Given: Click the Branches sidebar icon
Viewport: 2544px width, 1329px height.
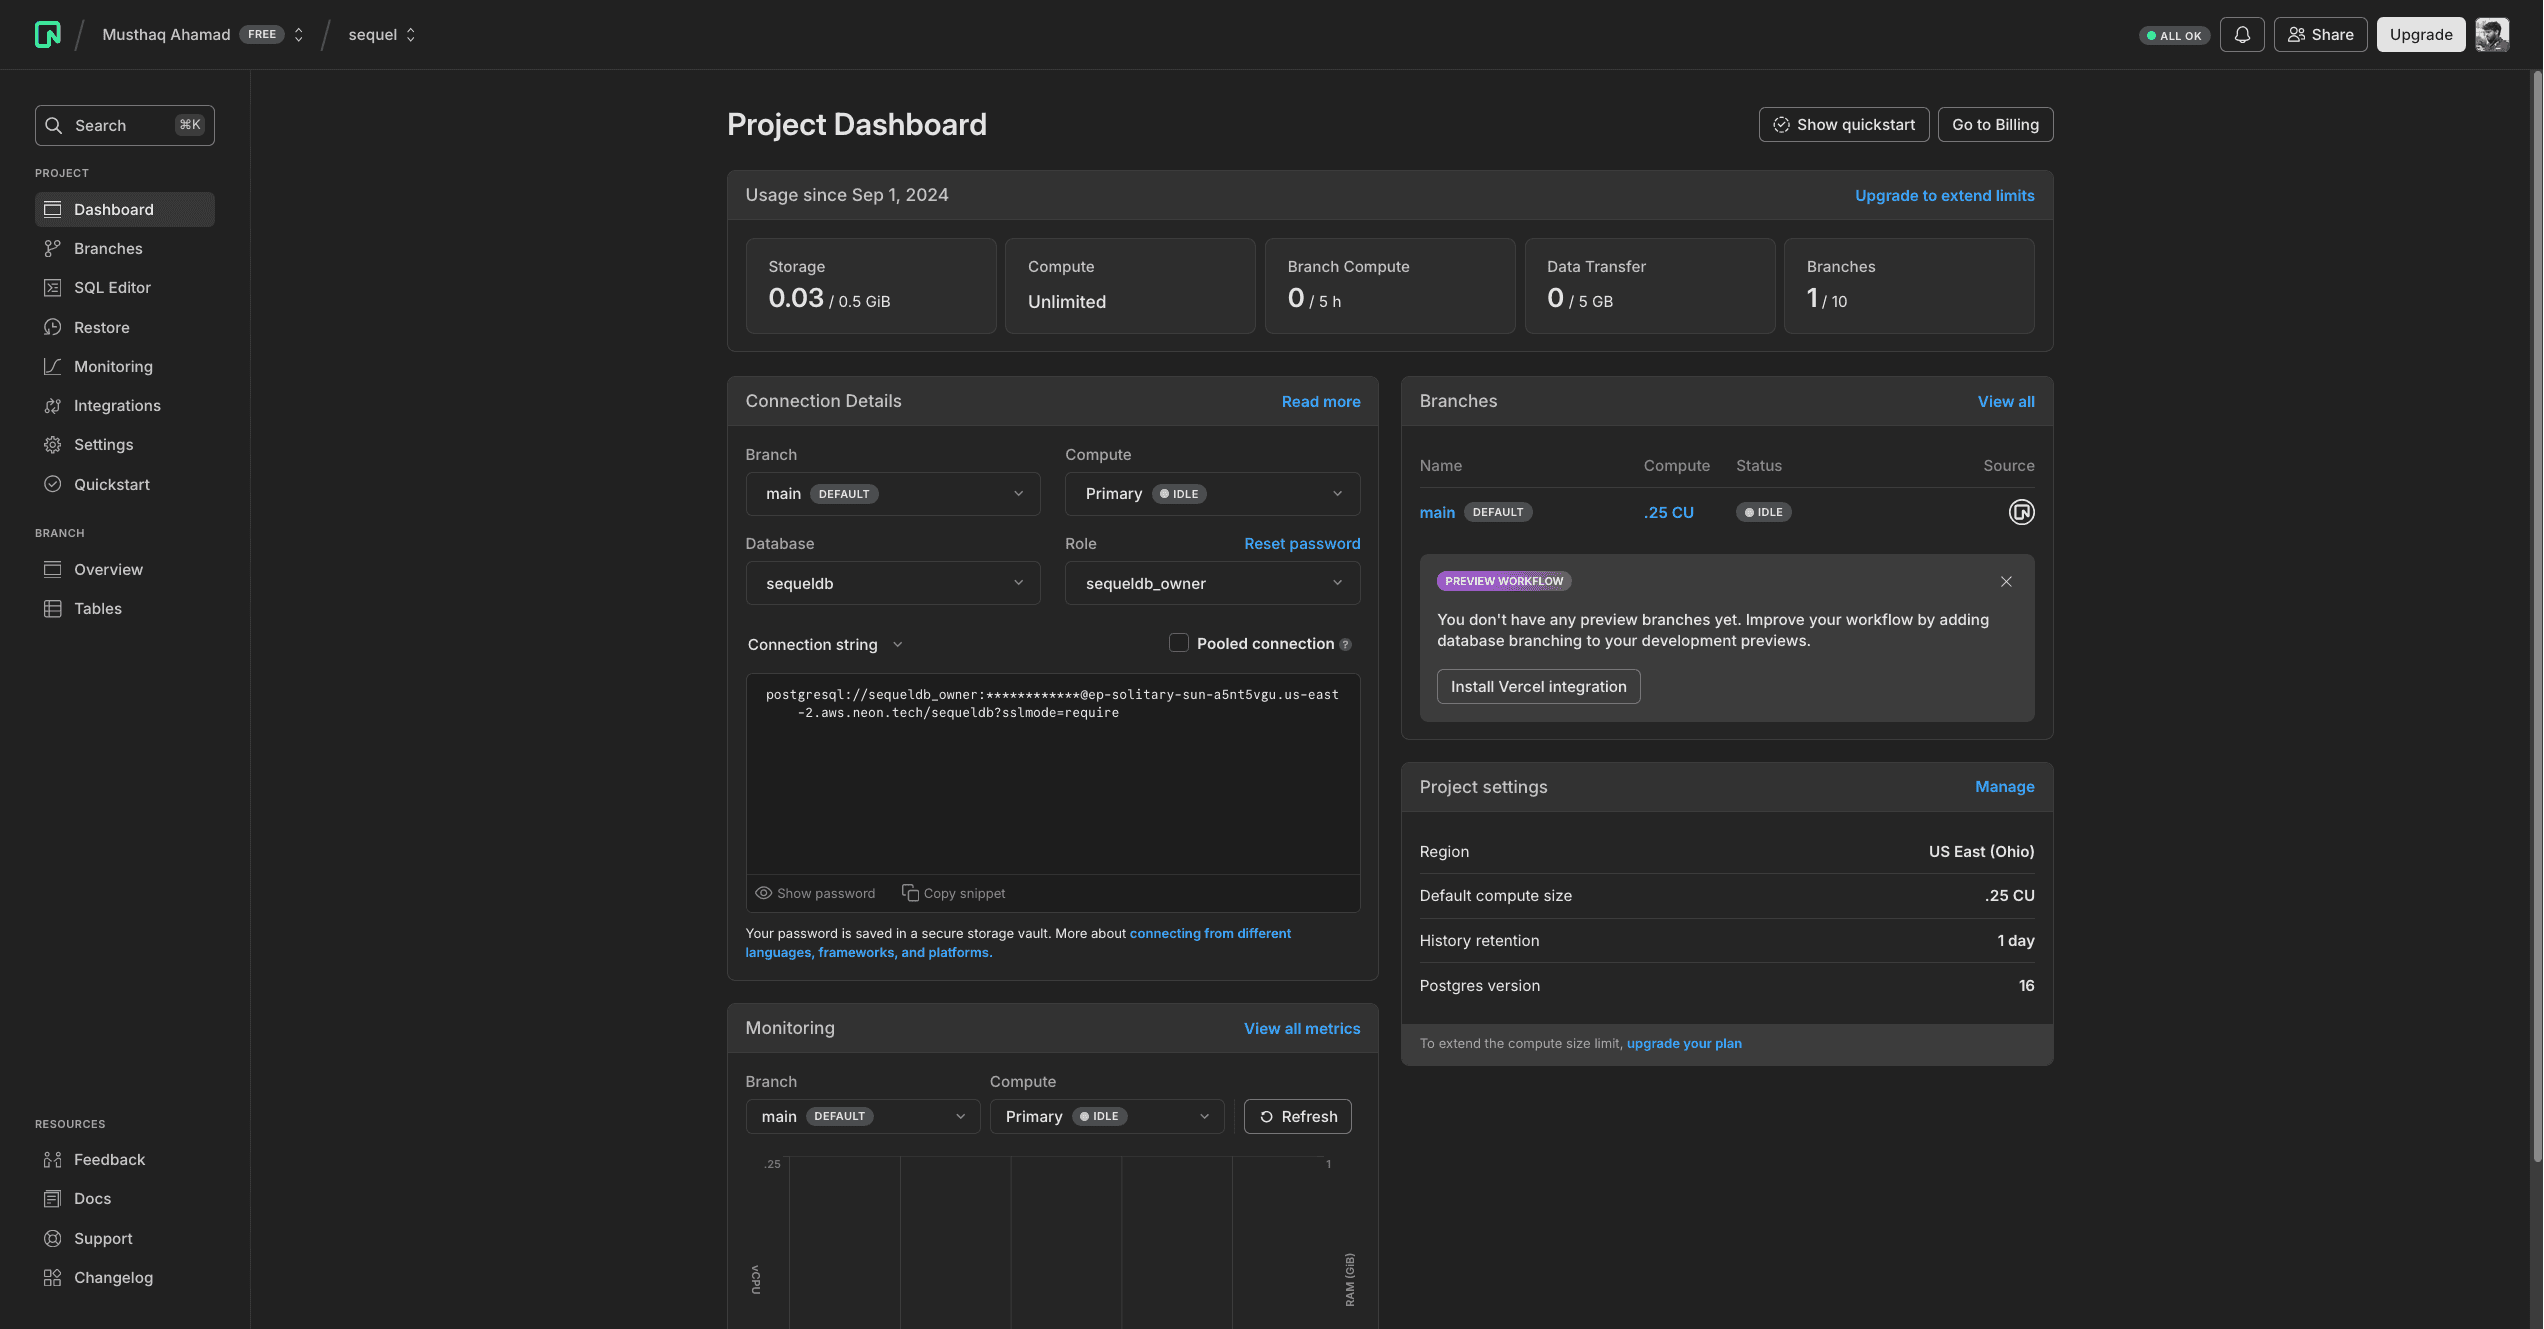Looking at the screenshot, I should (x=53, y=248).
